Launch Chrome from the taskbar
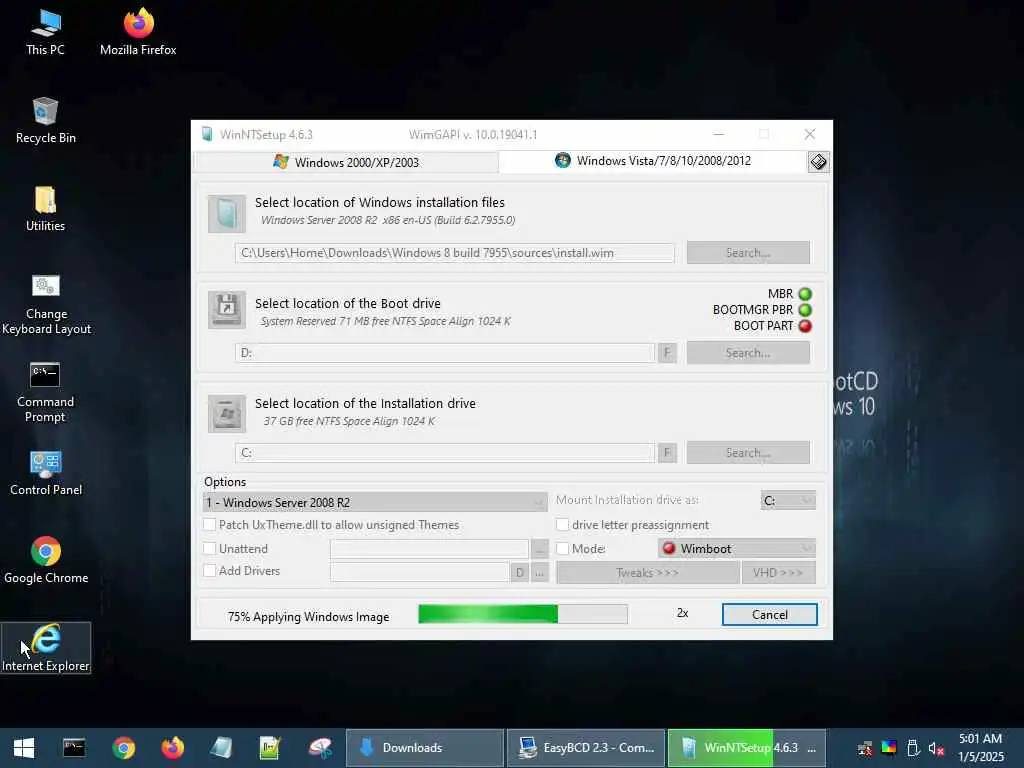1024x768 pixels. click(x=123, y=748)
